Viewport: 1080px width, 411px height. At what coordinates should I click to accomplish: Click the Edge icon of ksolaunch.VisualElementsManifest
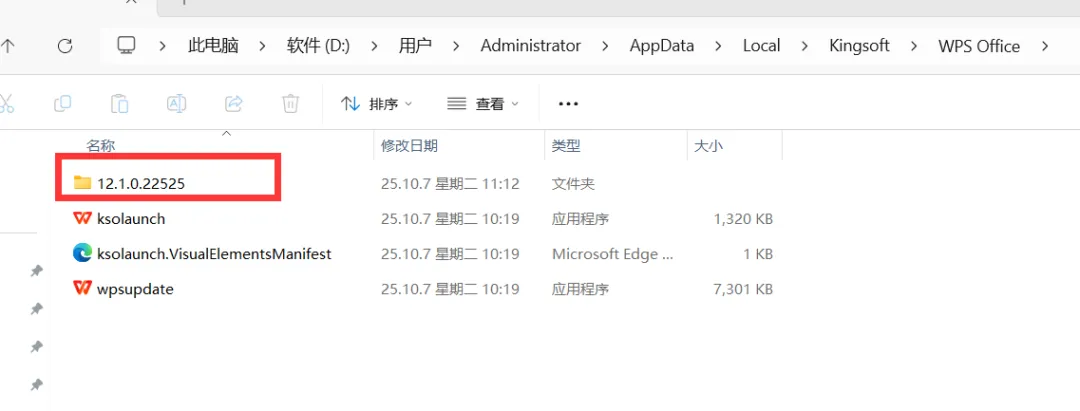click(82, 253)
